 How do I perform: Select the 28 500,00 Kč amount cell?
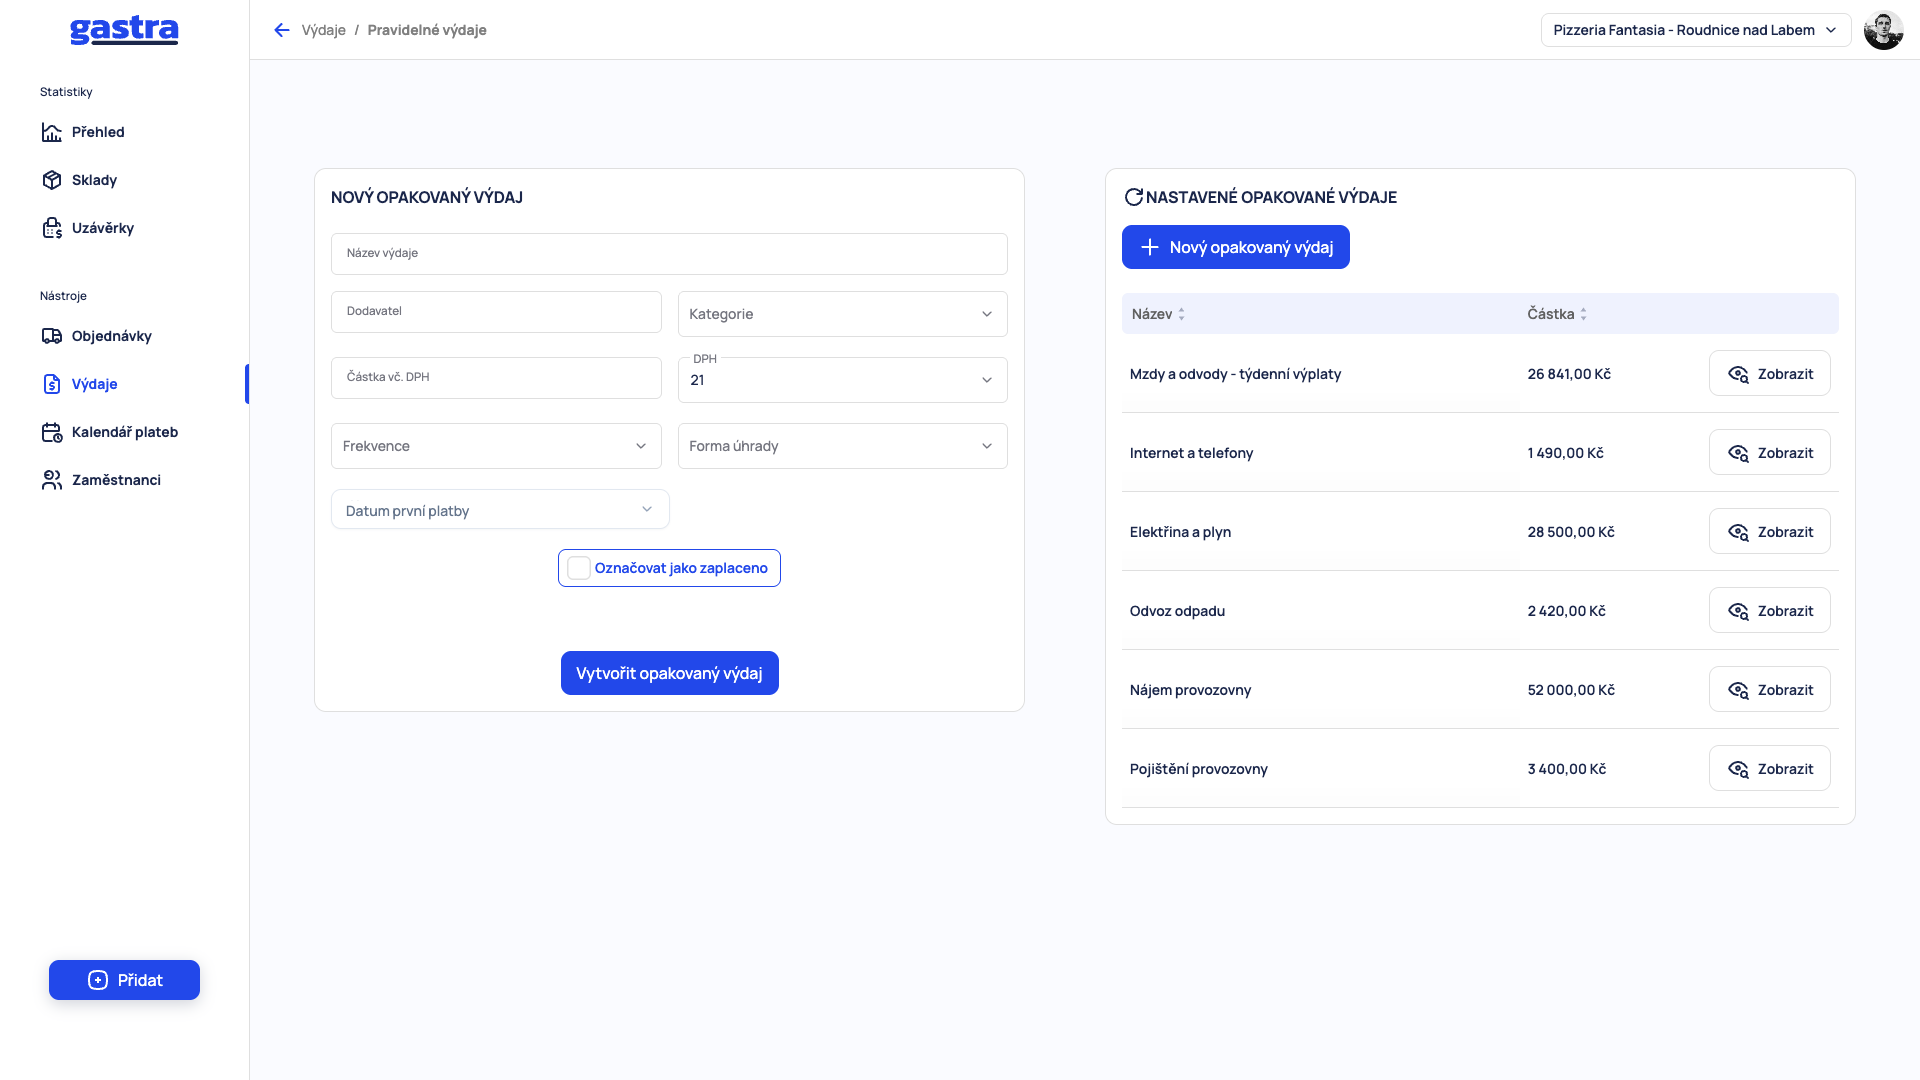point(1571,532)
